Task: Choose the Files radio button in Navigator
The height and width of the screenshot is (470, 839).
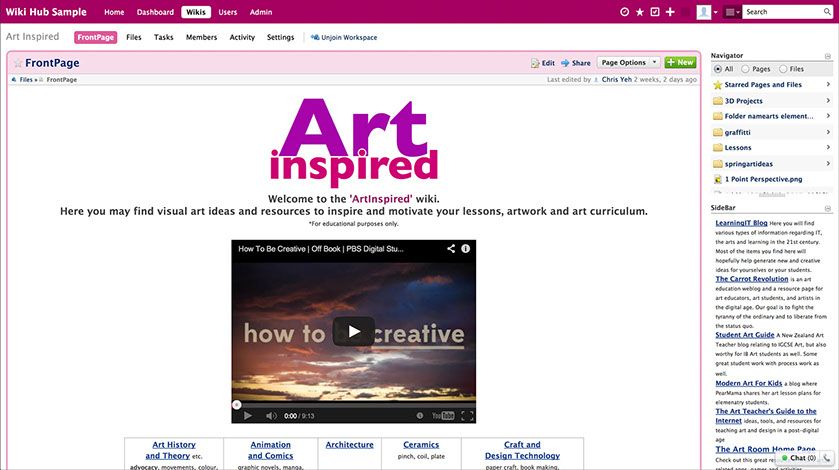Action: tap(783, 69)
